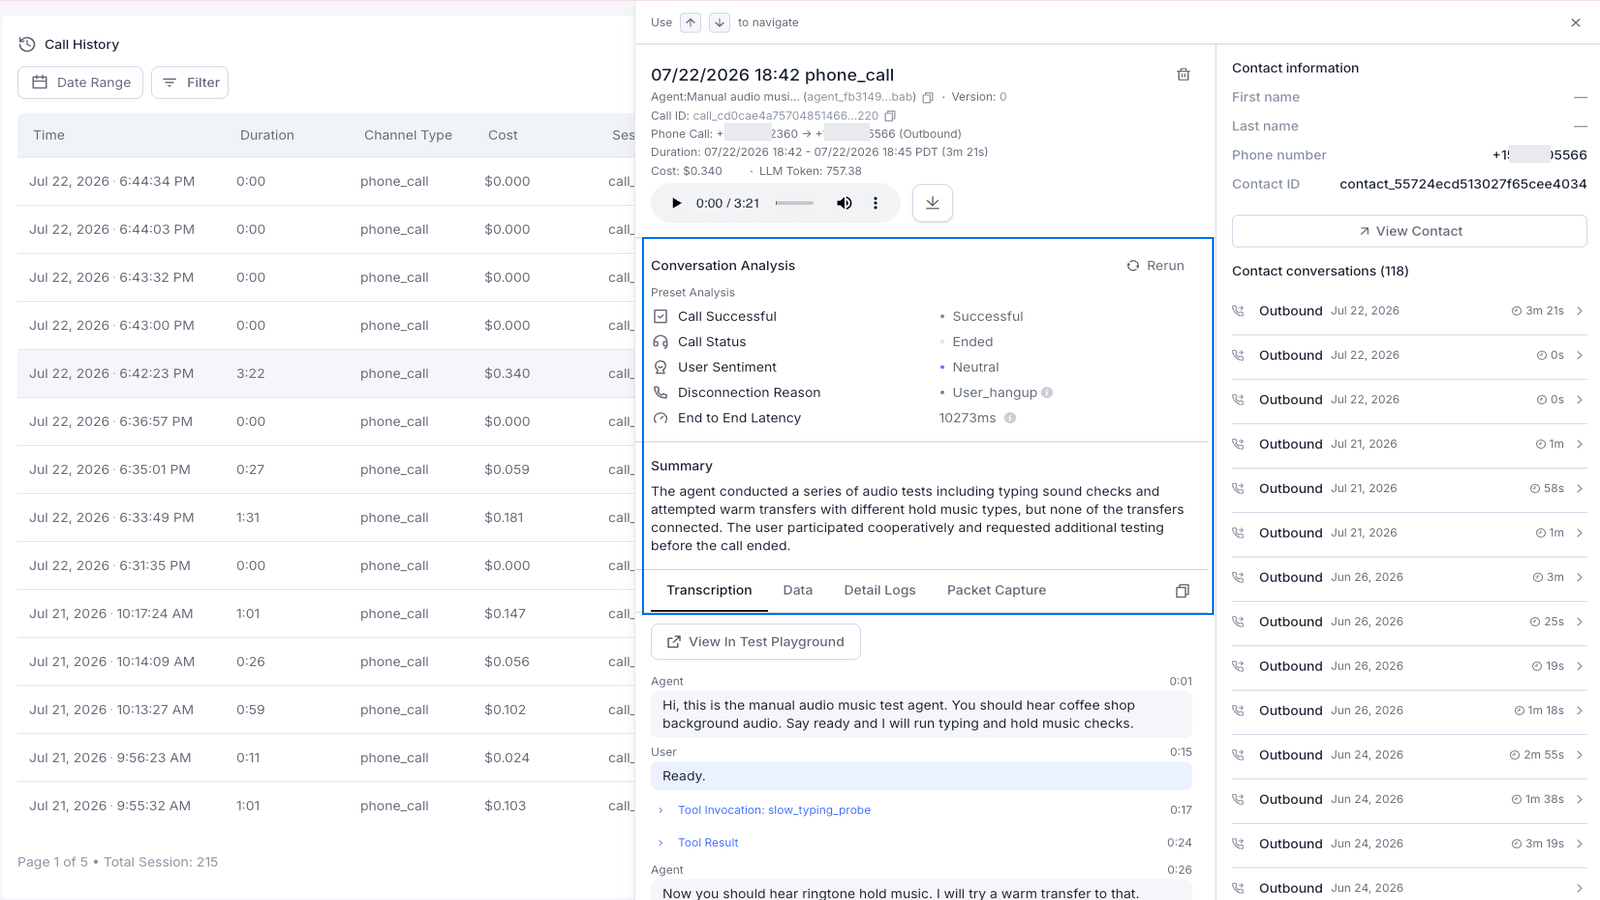This screenshot has width=1600, height=900.
Task: Open Outbound Jul 22, 2026 3m 21s conversation
Action: tap(1409, 311)
